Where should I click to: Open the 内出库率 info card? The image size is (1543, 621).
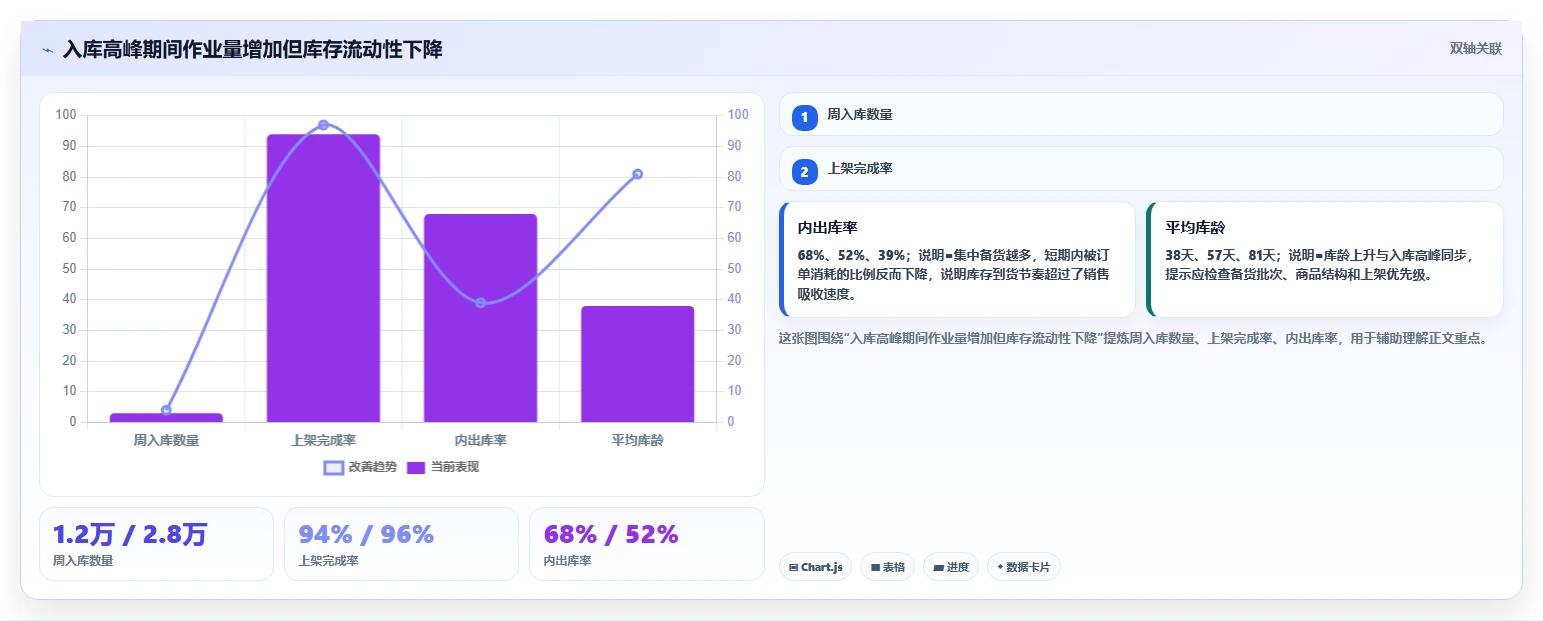click(x=957, y=260)
